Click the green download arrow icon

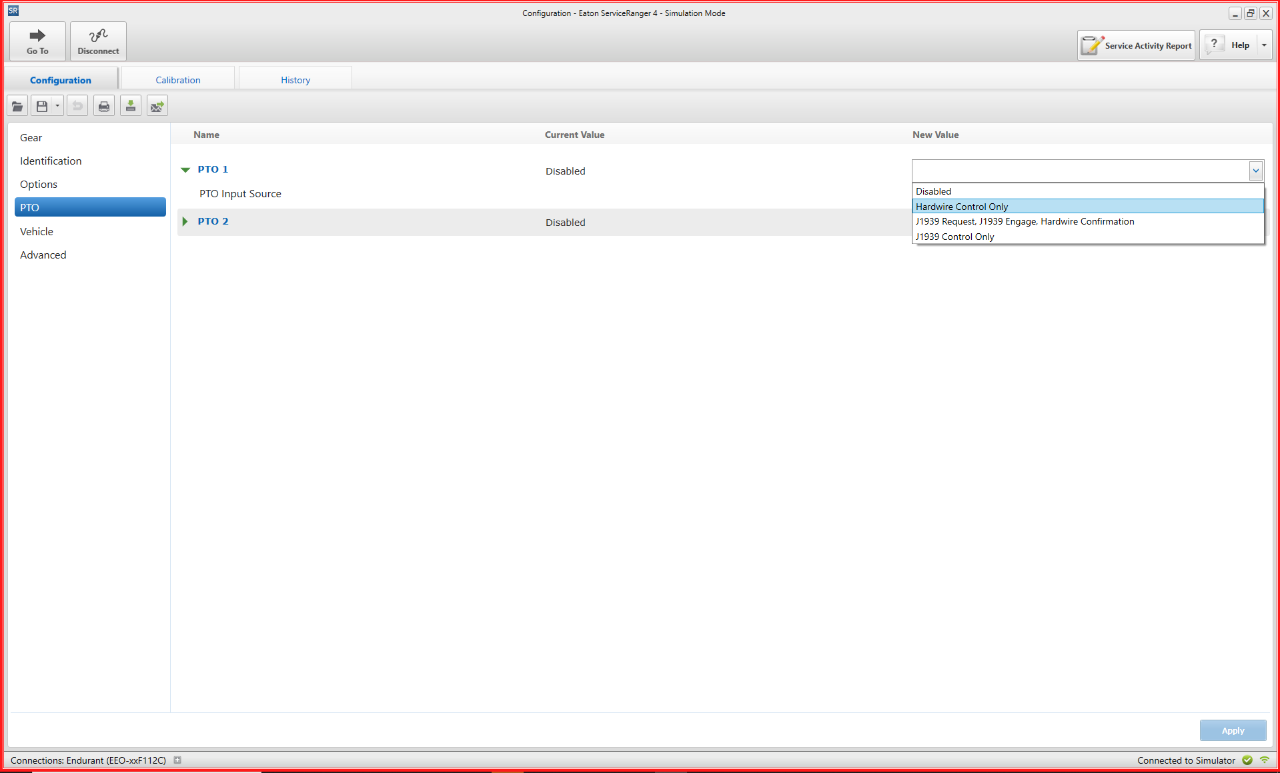pos(130,106)
